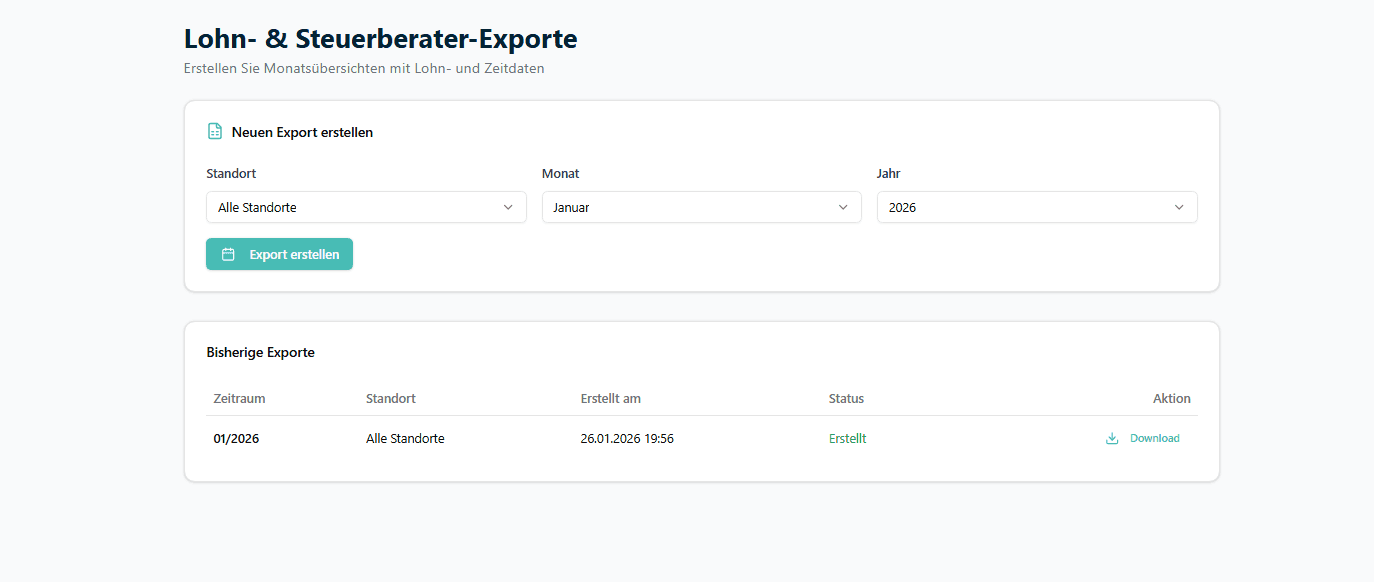Click the Lohn- & Steuerberater-Exporte page title

[x=381, y=38]
